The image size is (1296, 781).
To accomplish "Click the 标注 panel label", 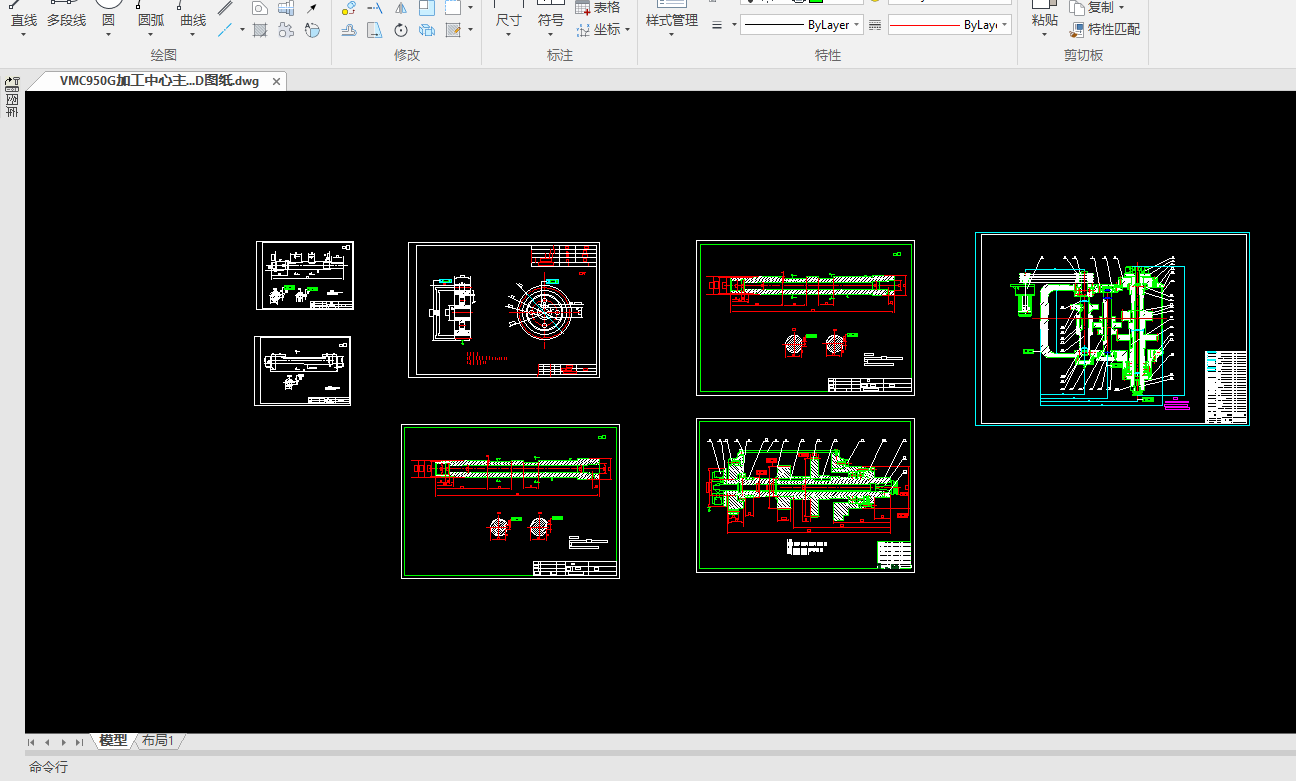I will point(560,56).
